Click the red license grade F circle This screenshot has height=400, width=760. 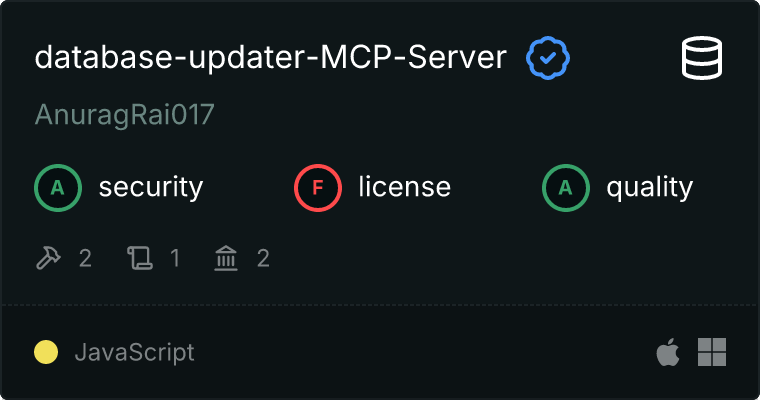[318, 188]
